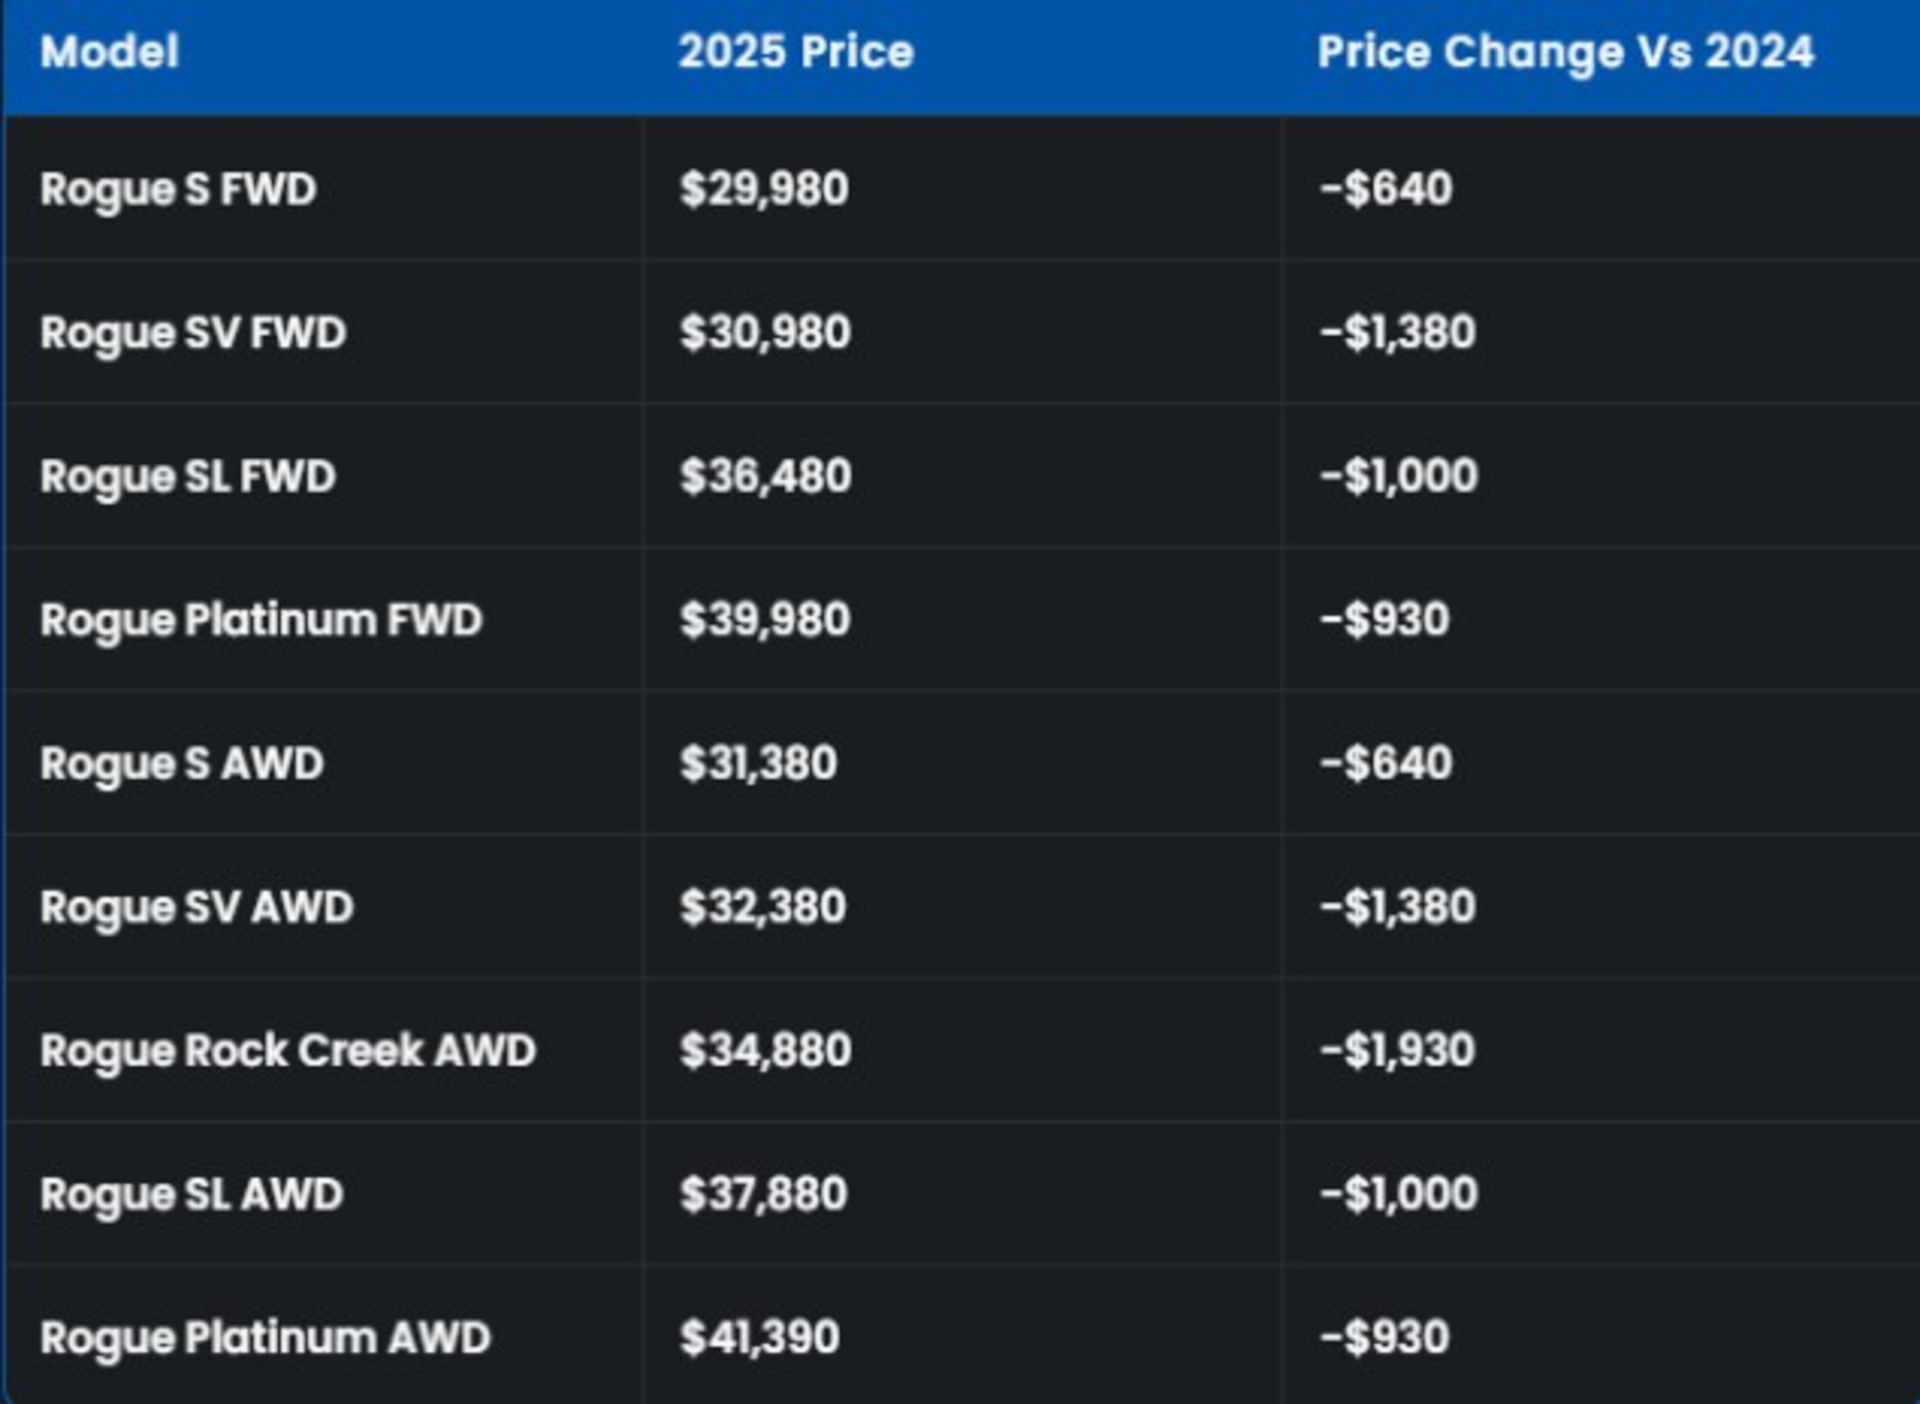Select the Rogue SV FWD model cell

pos(194,332)
